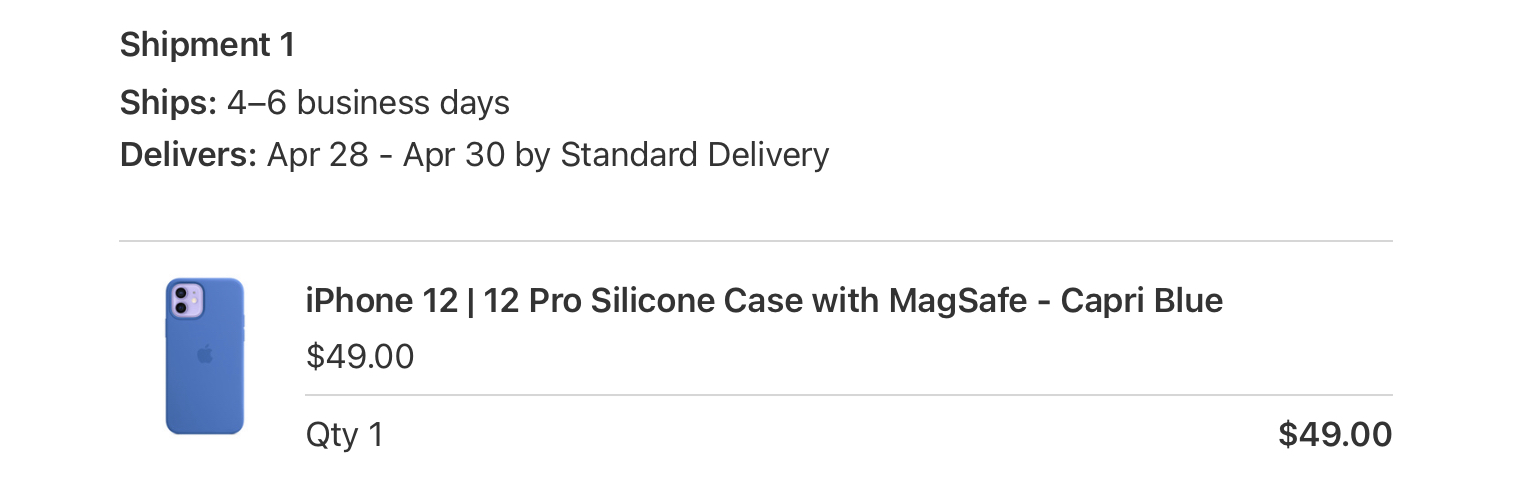
Task: Click the Qty 1 quantity label
Action: [345, 435]
